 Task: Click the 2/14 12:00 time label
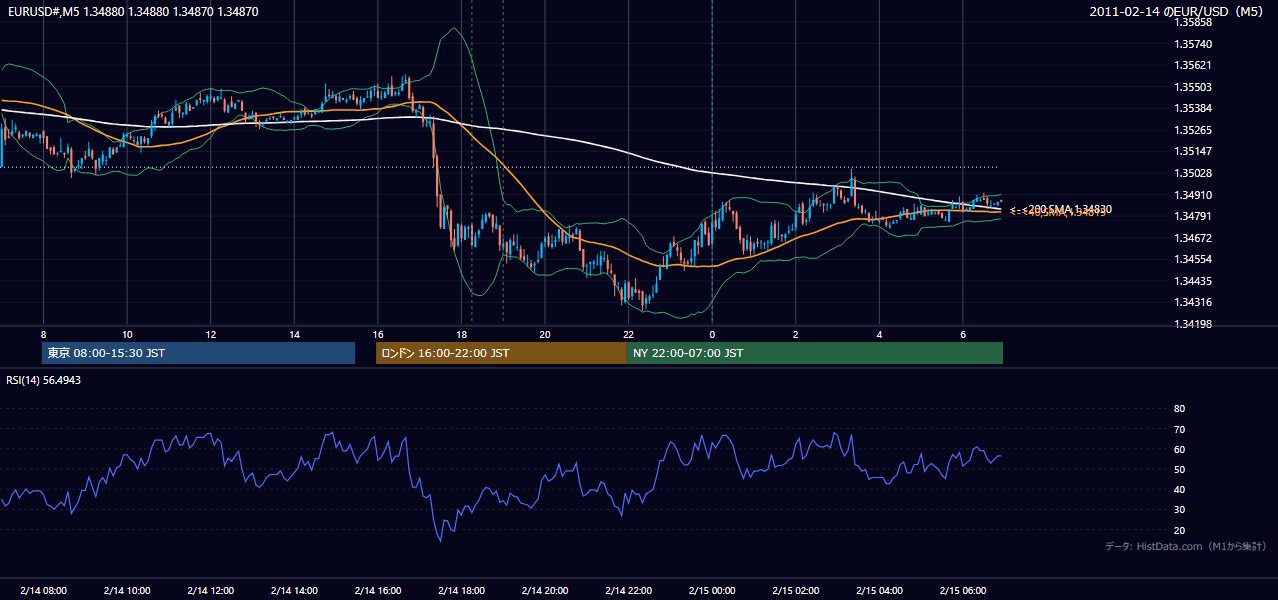(210, 591)
